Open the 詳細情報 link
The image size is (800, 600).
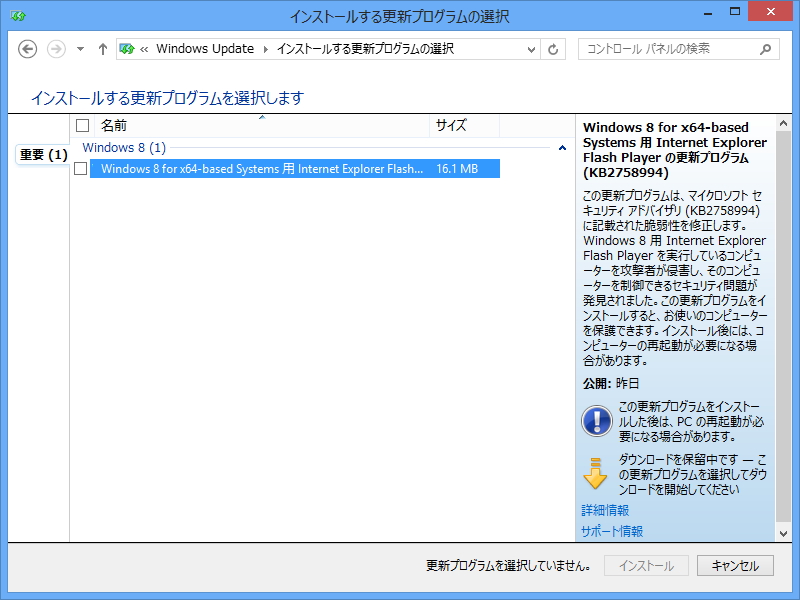[604, 509]
